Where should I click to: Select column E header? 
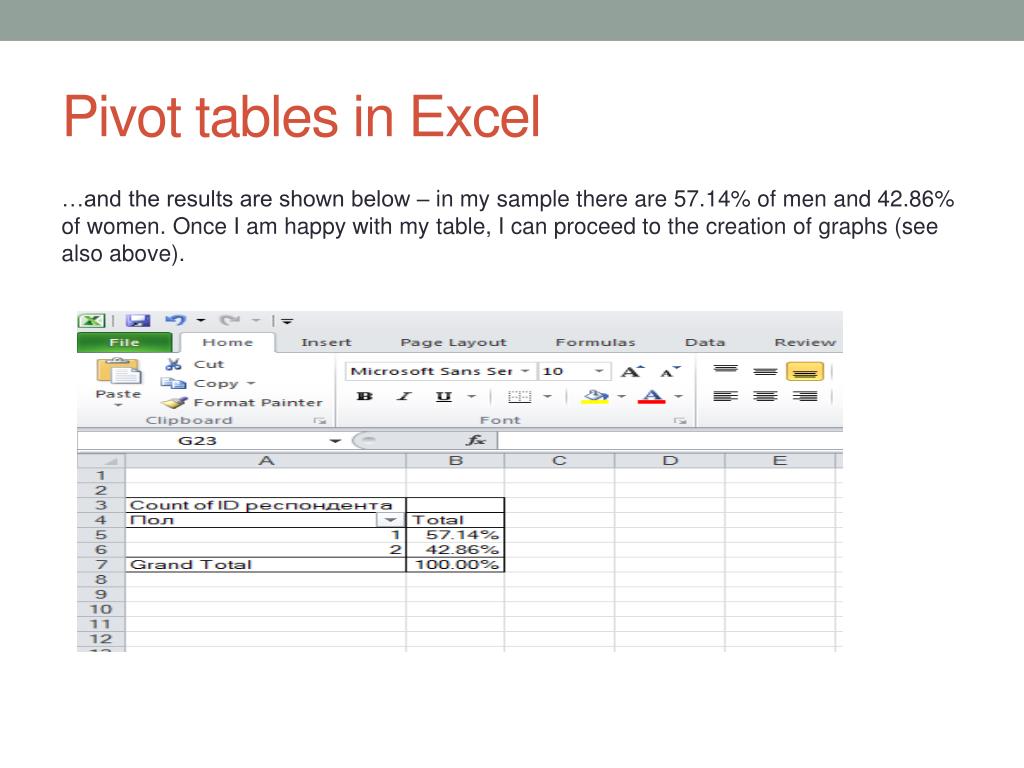click(x=780, y=460)
